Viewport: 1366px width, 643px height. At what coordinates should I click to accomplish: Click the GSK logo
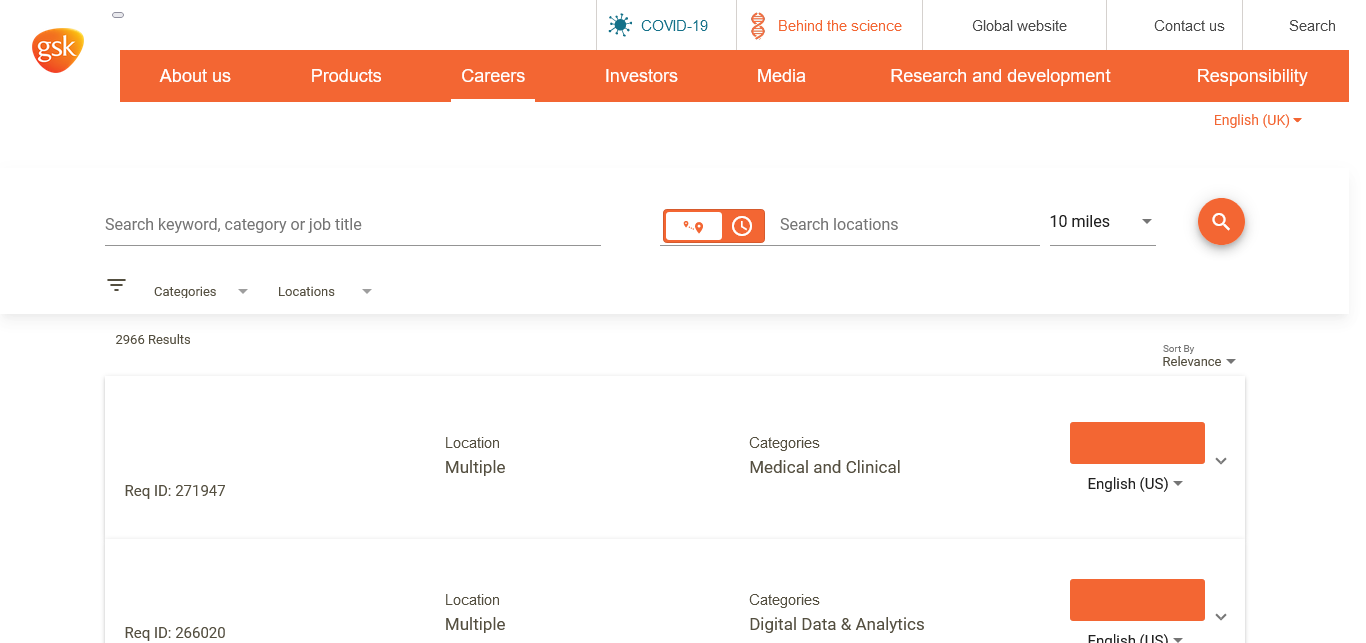click(57, 50)
